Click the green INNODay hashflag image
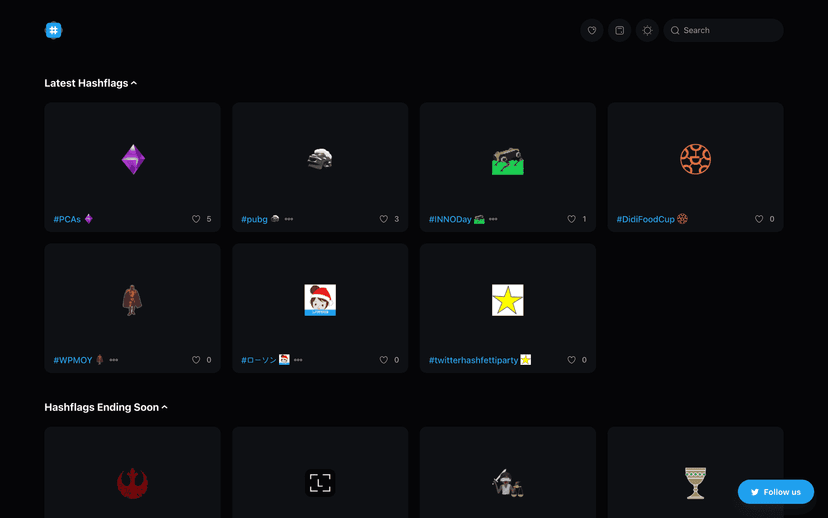828x518 pixels. pos(508,160)
